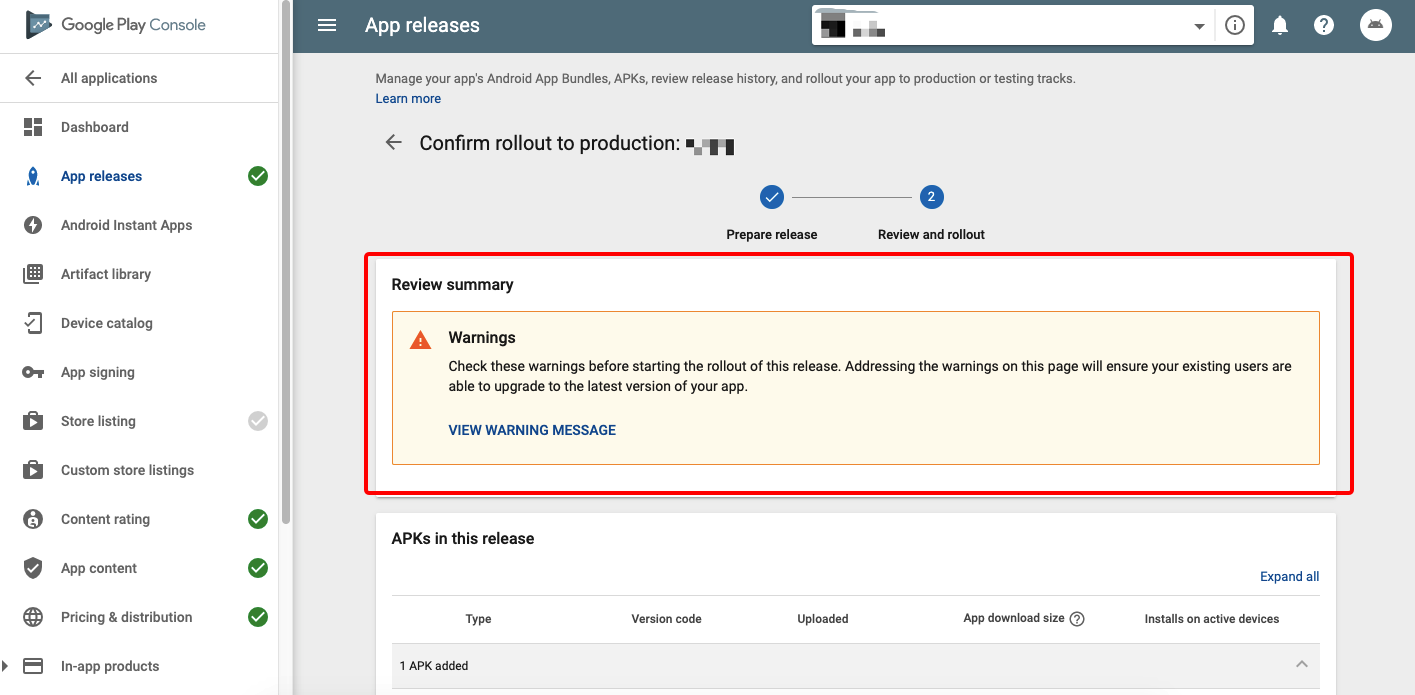Open the account avatar menu
The width and height of the screenshot is (1415, 695).
(1376, 26)
